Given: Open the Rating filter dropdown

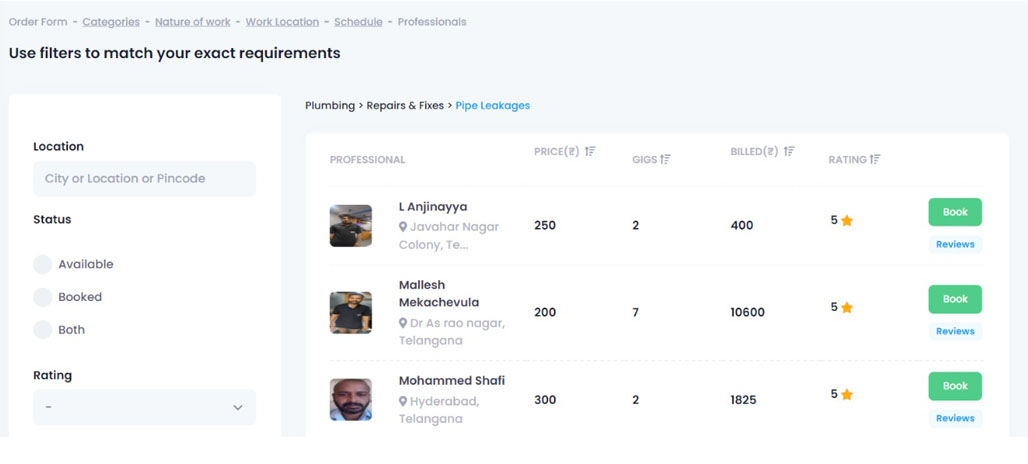Looking at the screenshot, I should 144,407.
